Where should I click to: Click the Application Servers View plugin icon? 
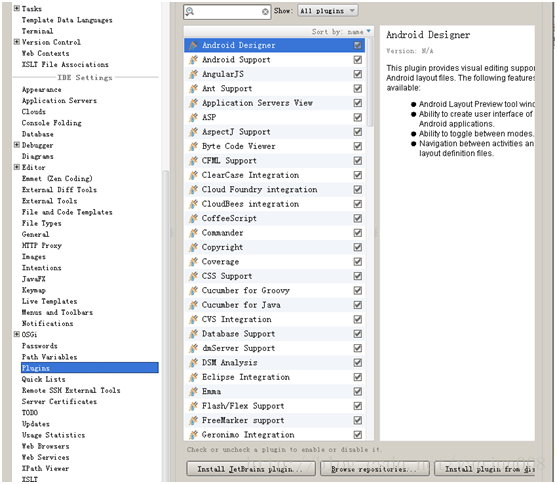pyautogui.click(x=193, y=103)
